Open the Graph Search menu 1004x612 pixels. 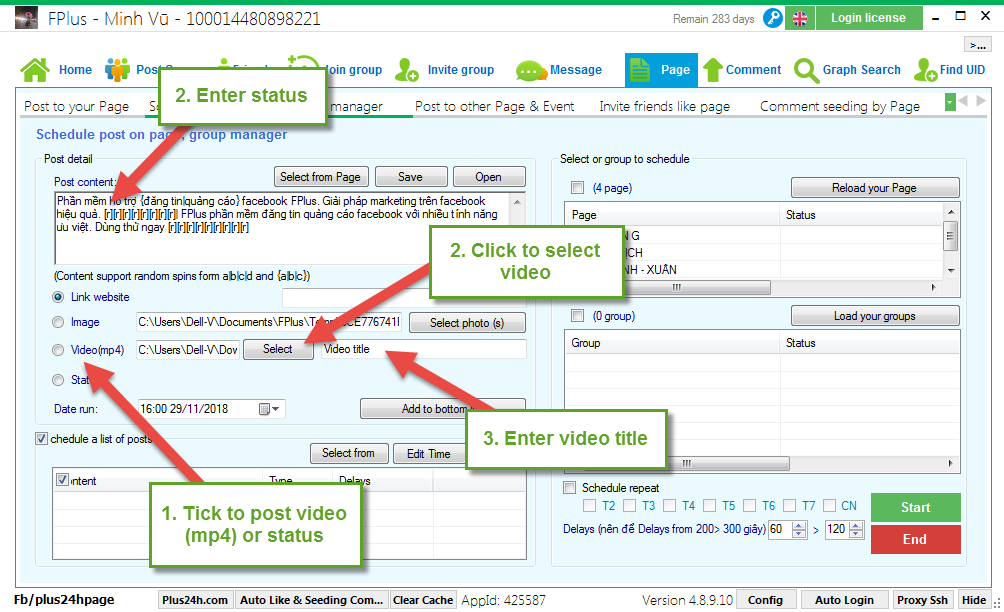[862, 70]
